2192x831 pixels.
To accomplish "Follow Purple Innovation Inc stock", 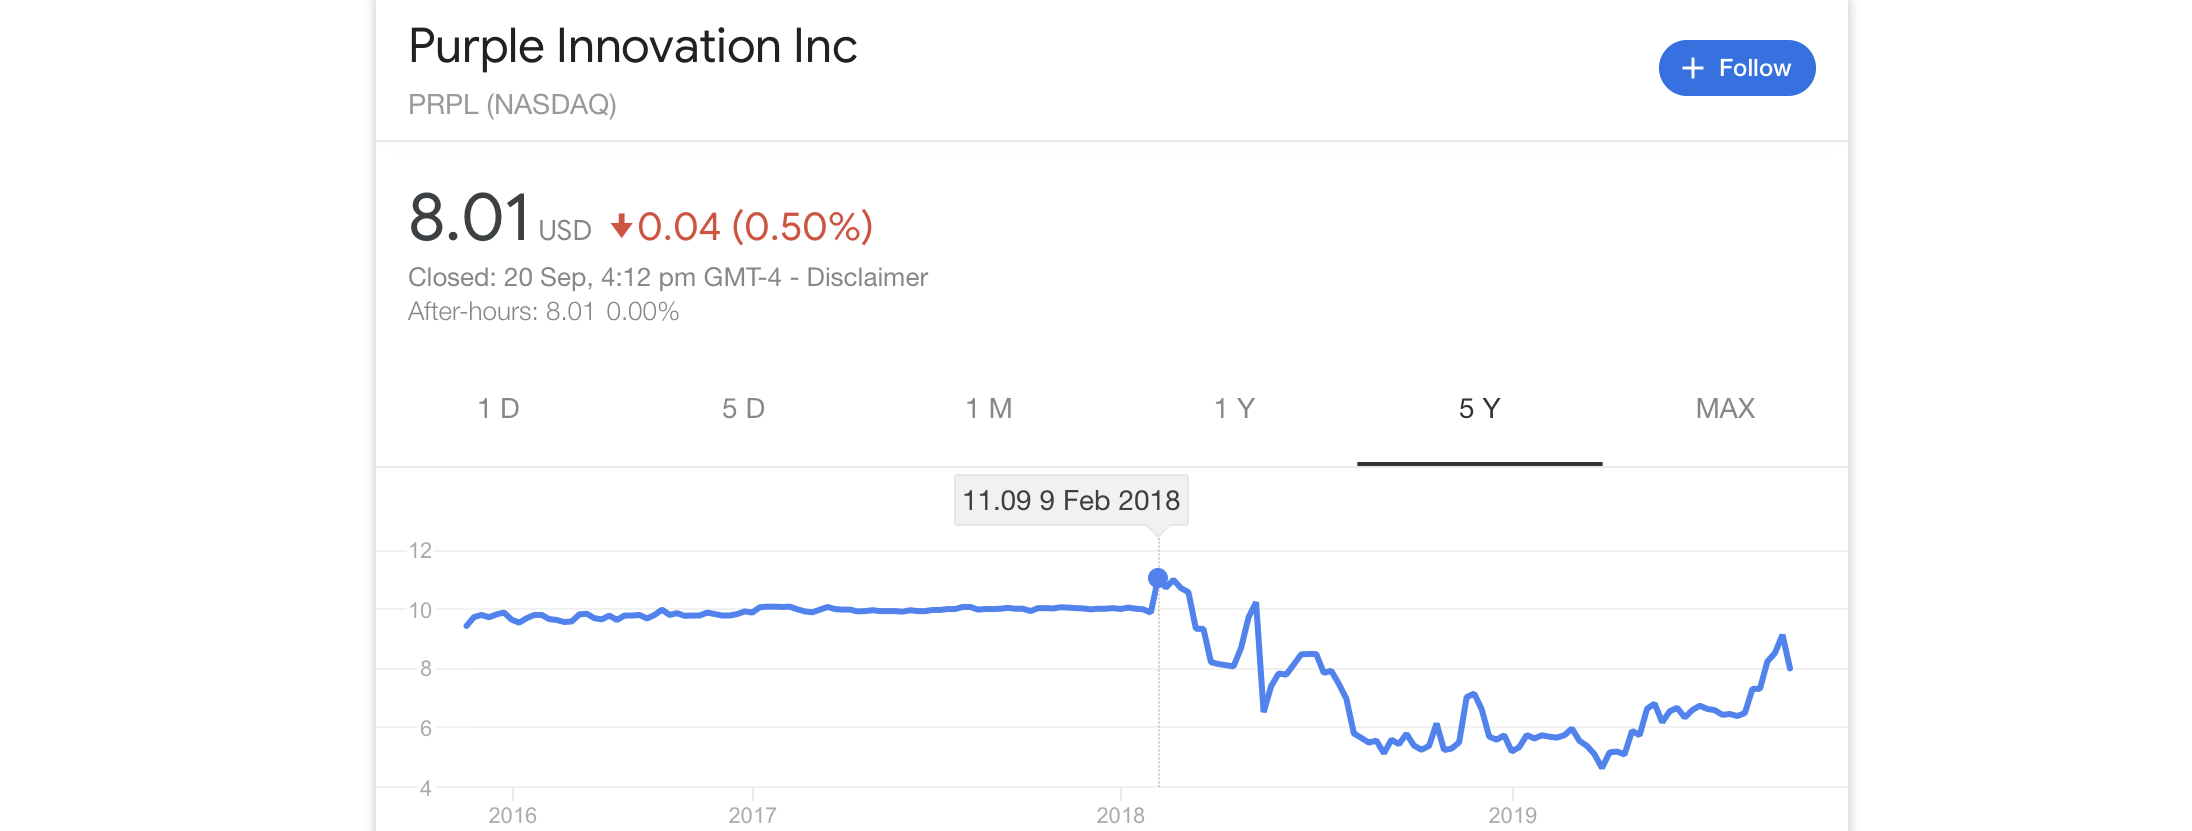I will tap(1737, 68).
